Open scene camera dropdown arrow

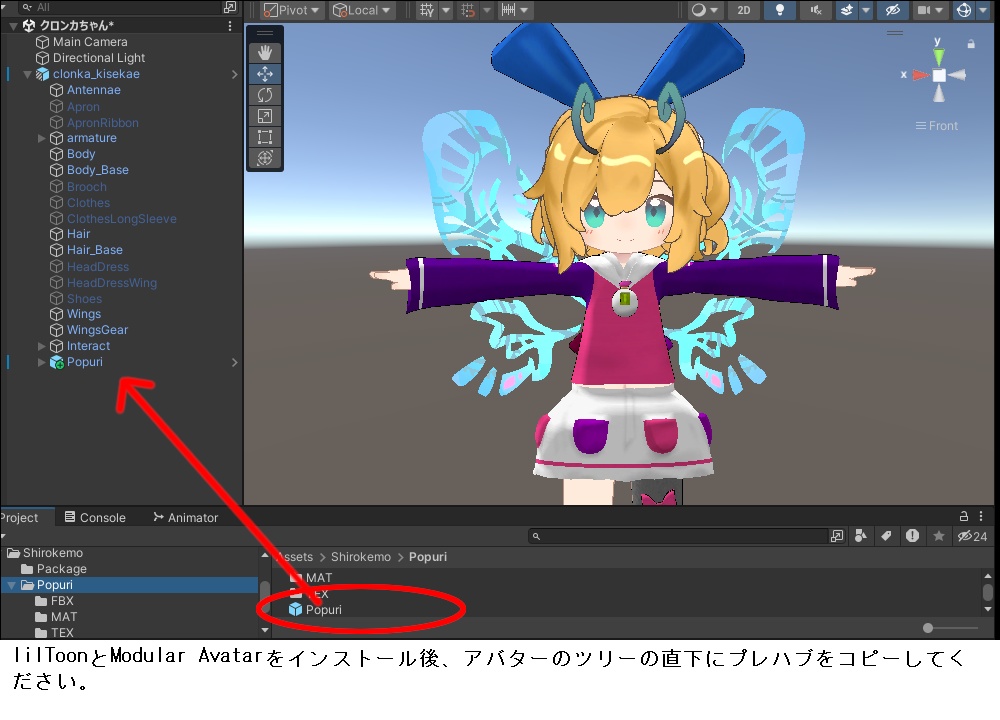[x=939, y=10]
